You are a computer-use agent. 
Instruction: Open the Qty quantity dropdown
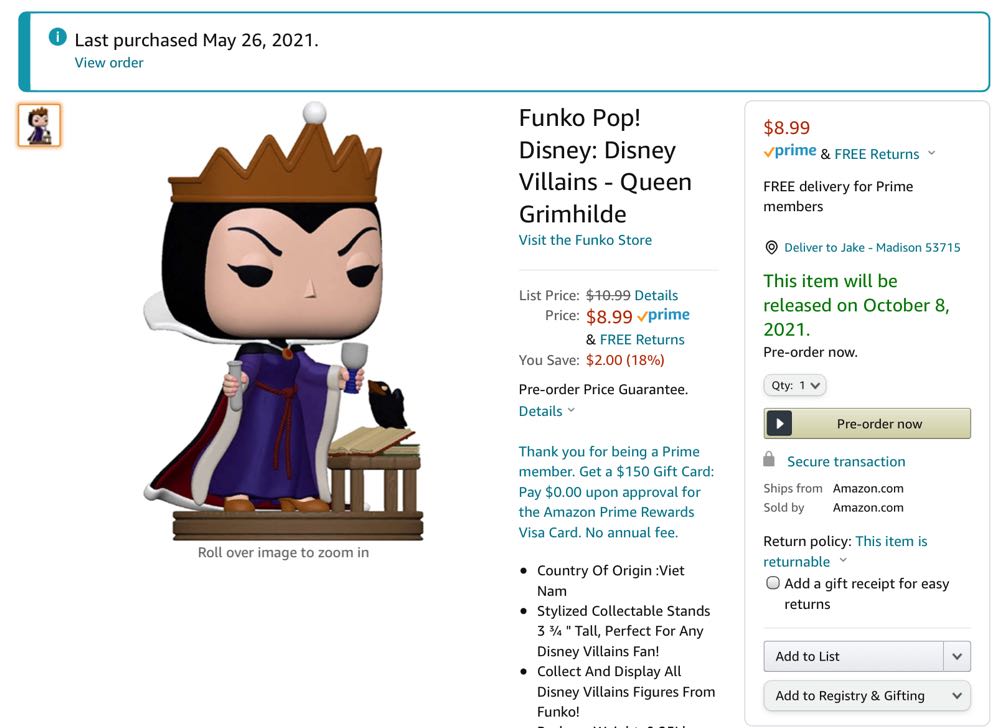coord(794,385)
